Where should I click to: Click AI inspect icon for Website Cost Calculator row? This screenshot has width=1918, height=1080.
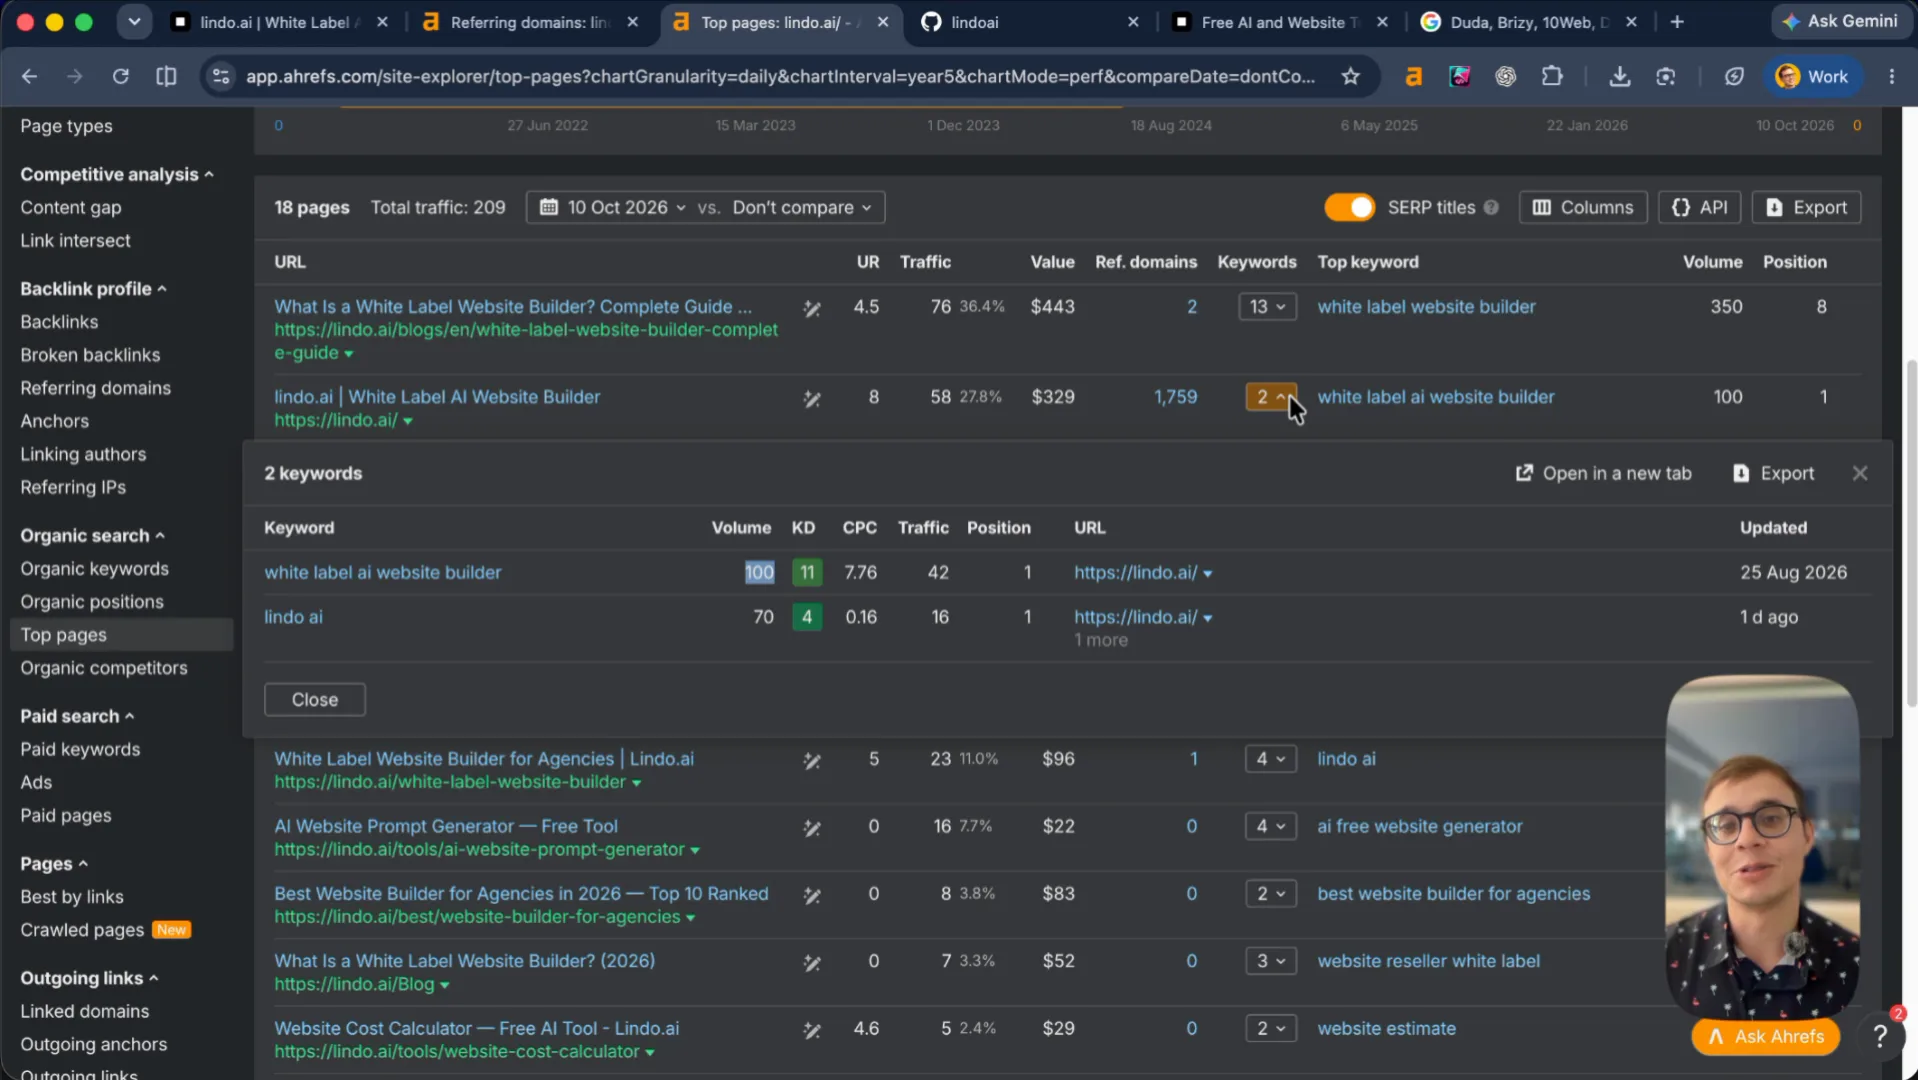pyautogui.click(x=812, y=1030)
